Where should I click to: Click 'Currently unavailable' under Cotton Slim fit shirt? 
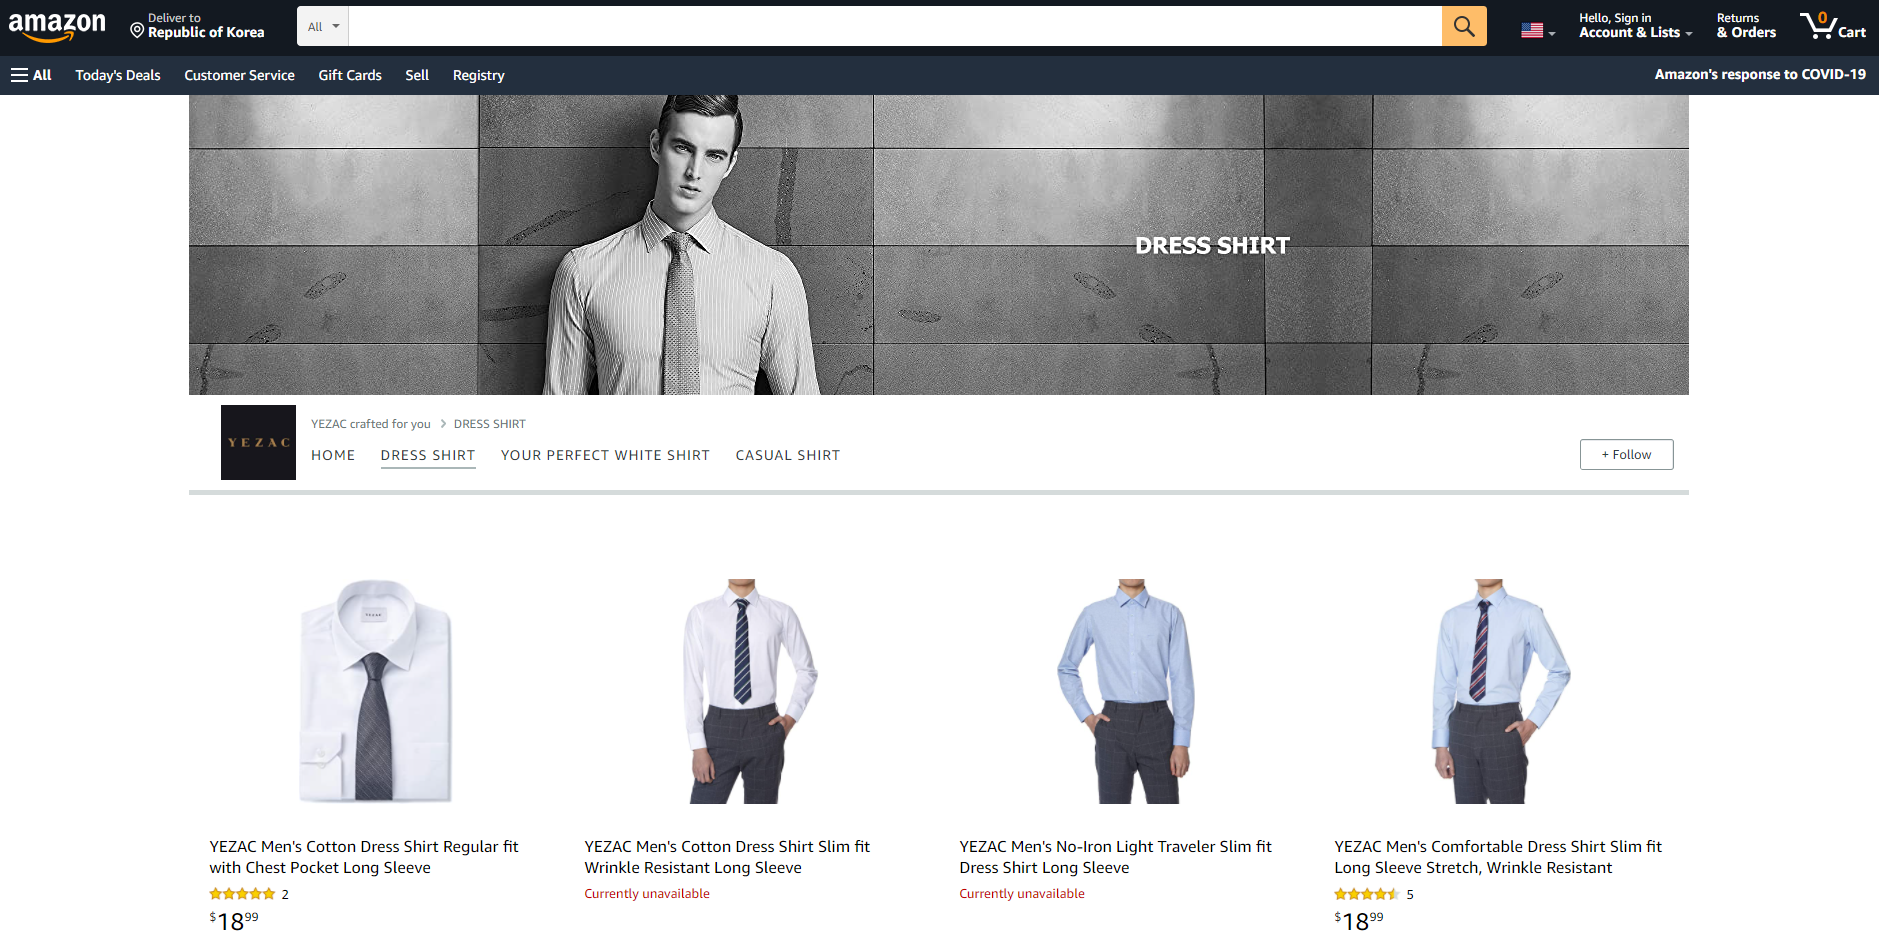[647, 894]
